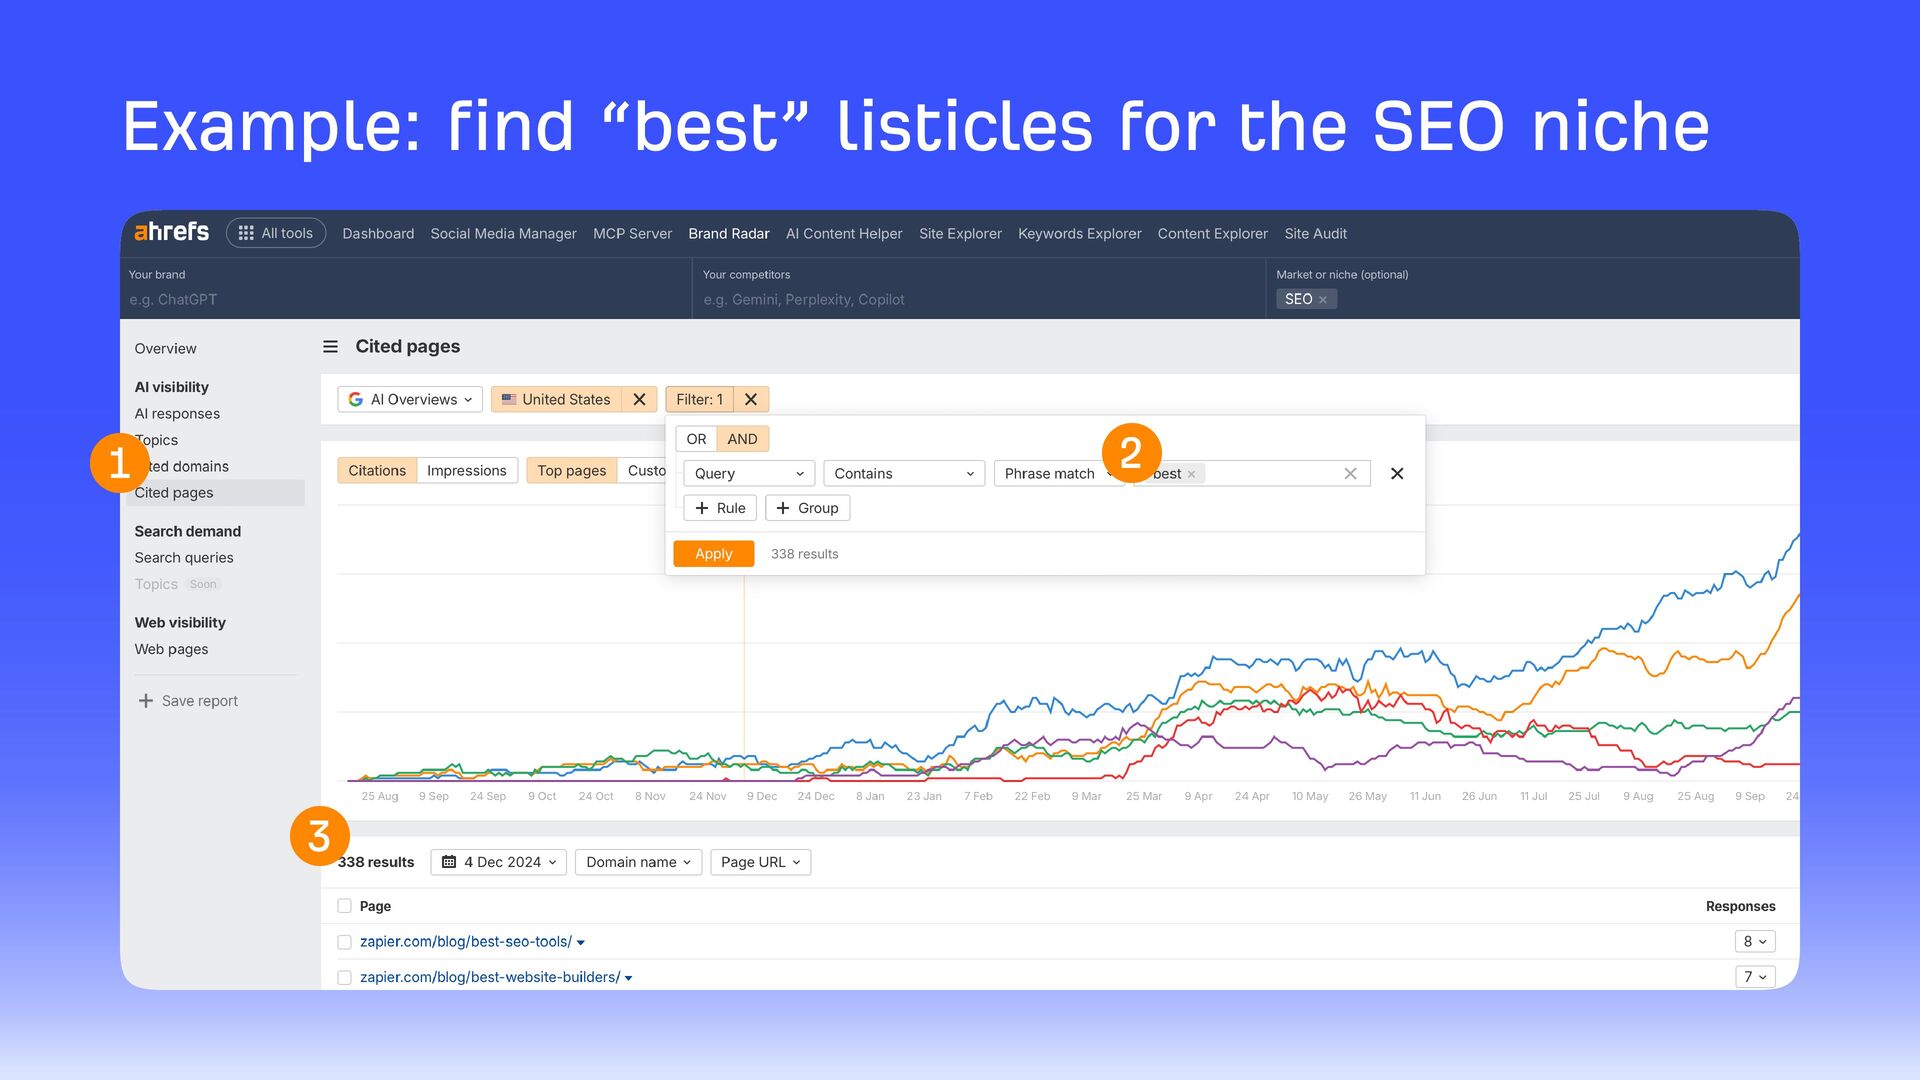This screenshot has height=1080, width=1920.
Task: Select the header Page checkbox
Action: tap(344, 906)
